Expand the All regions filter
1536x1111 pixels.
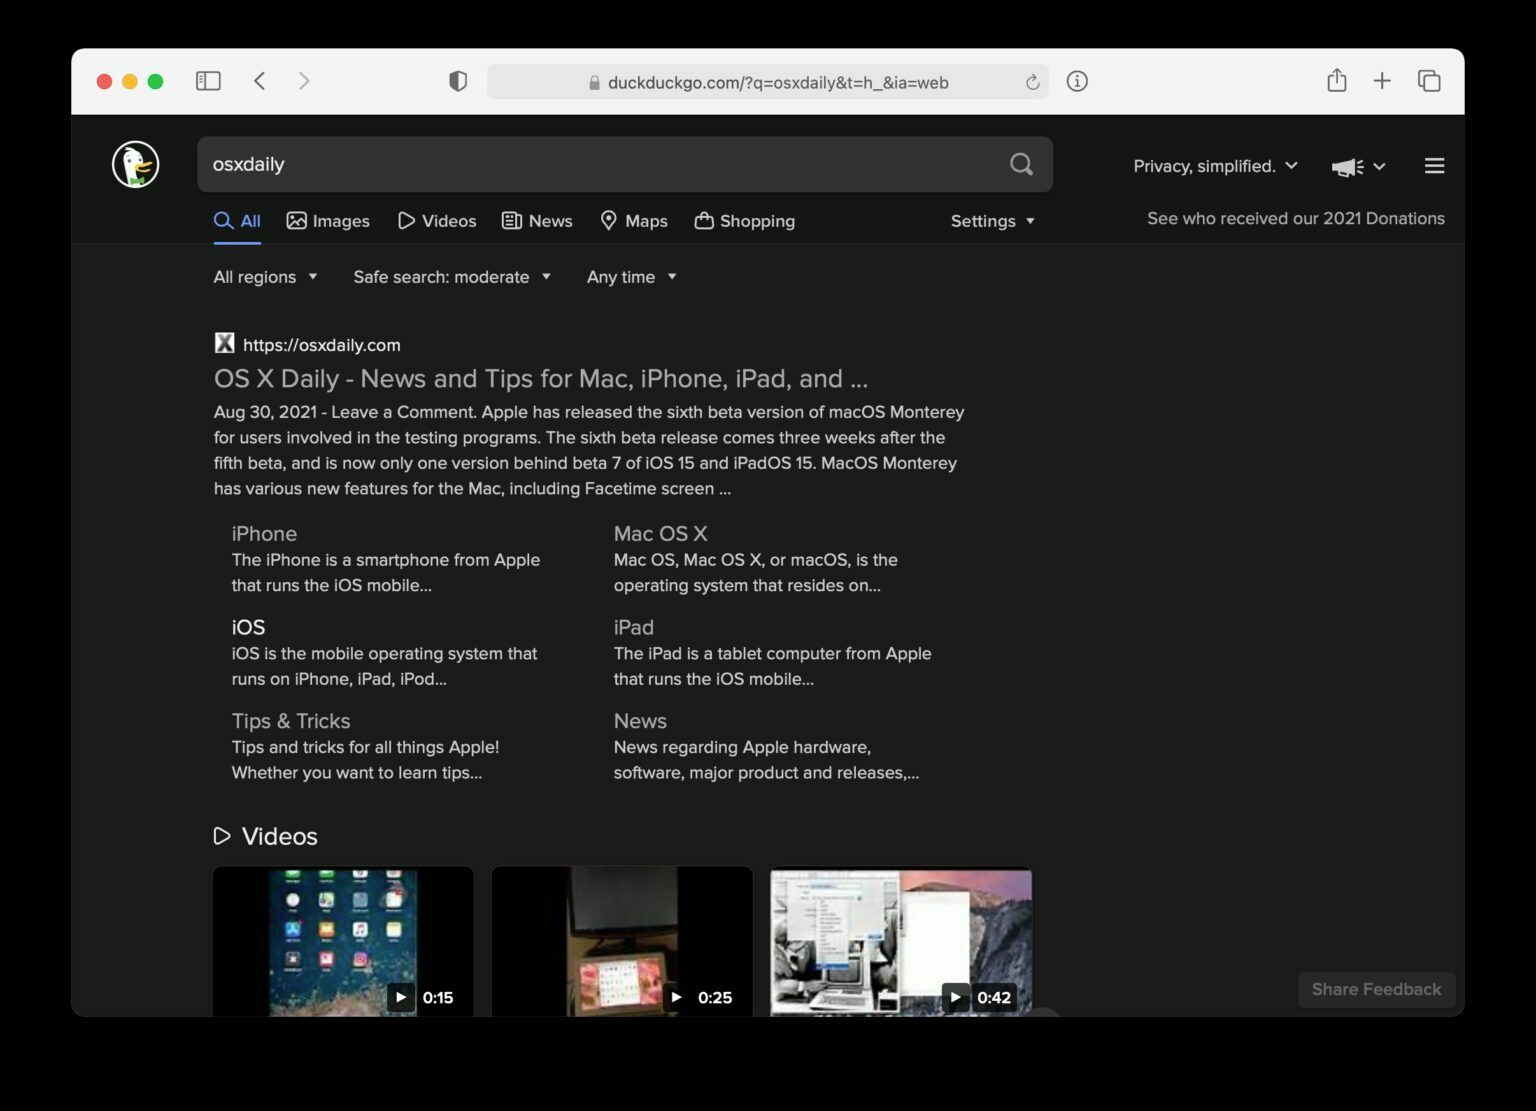point(265,277)
